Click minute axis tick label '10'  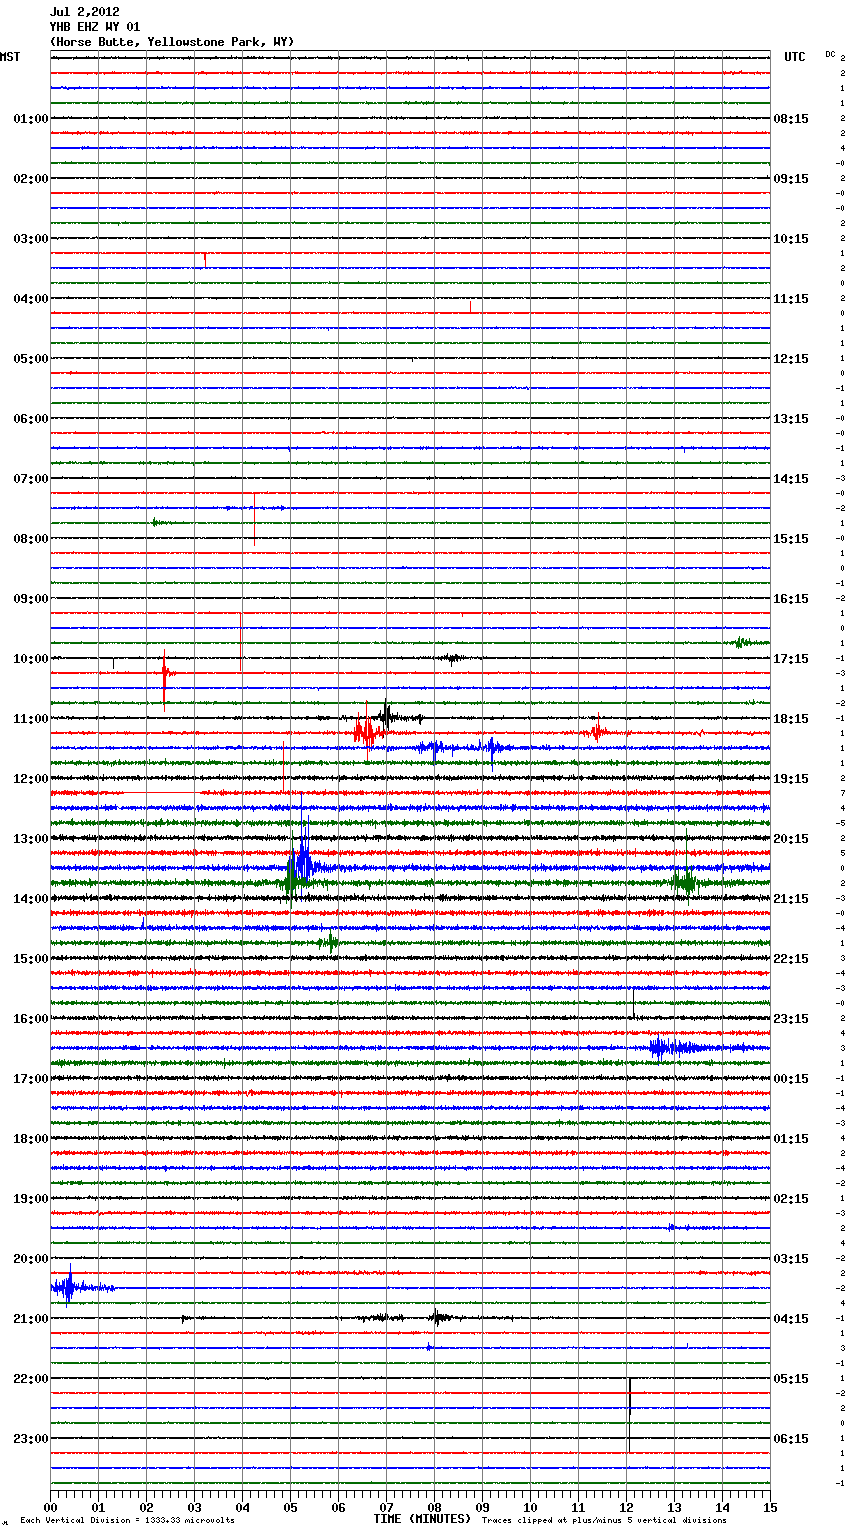click(x=530, y=1507)
